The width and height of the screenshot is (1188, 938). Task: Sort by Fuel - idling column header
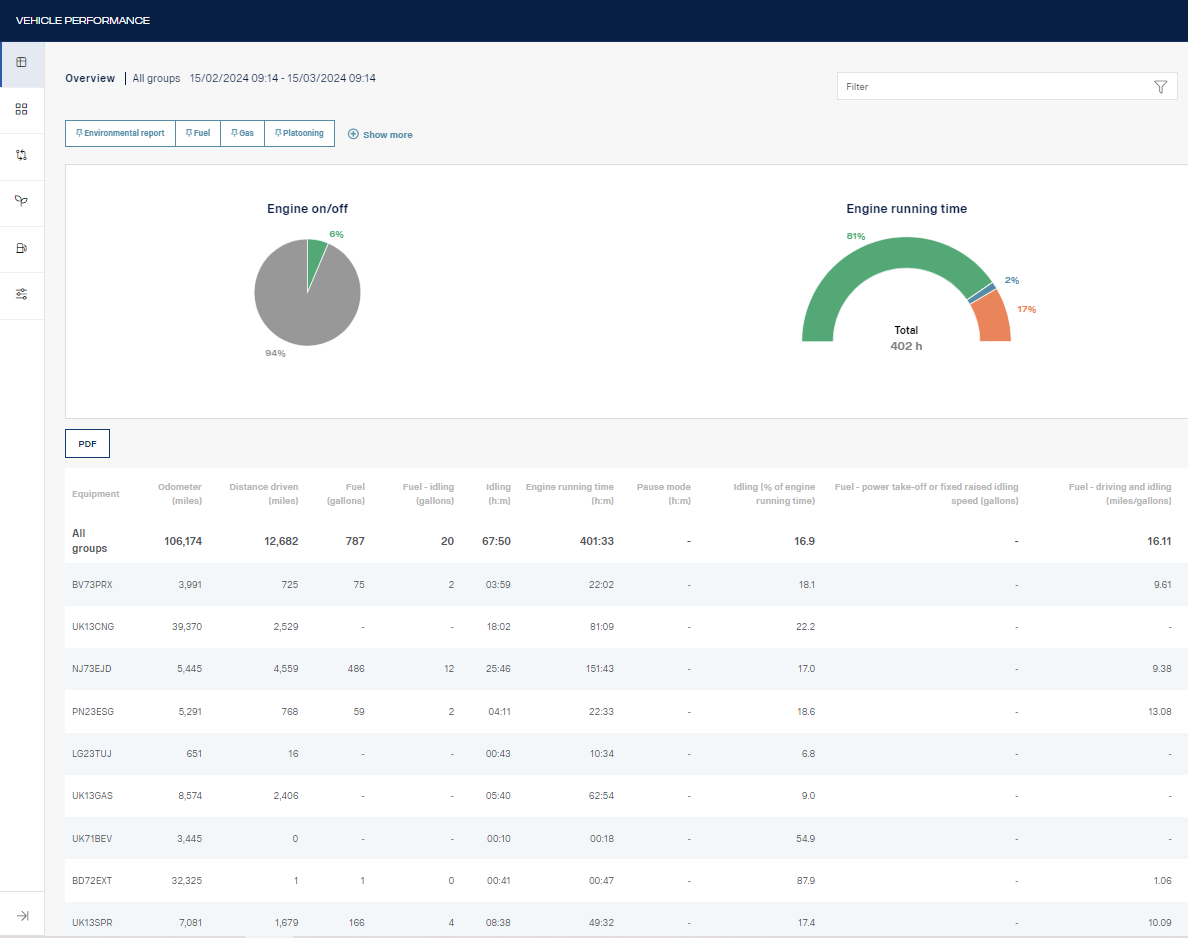428,494
